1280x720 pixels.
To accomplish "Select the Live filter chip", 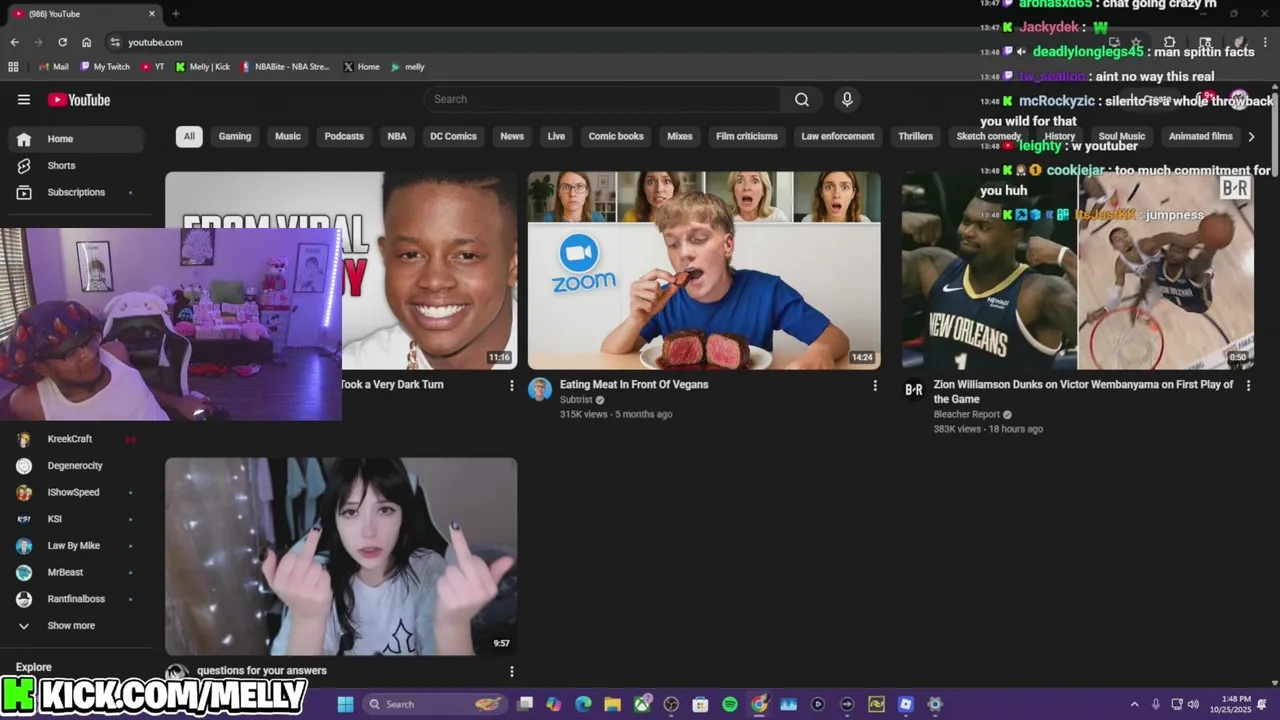I will click(x=556, y=136).
